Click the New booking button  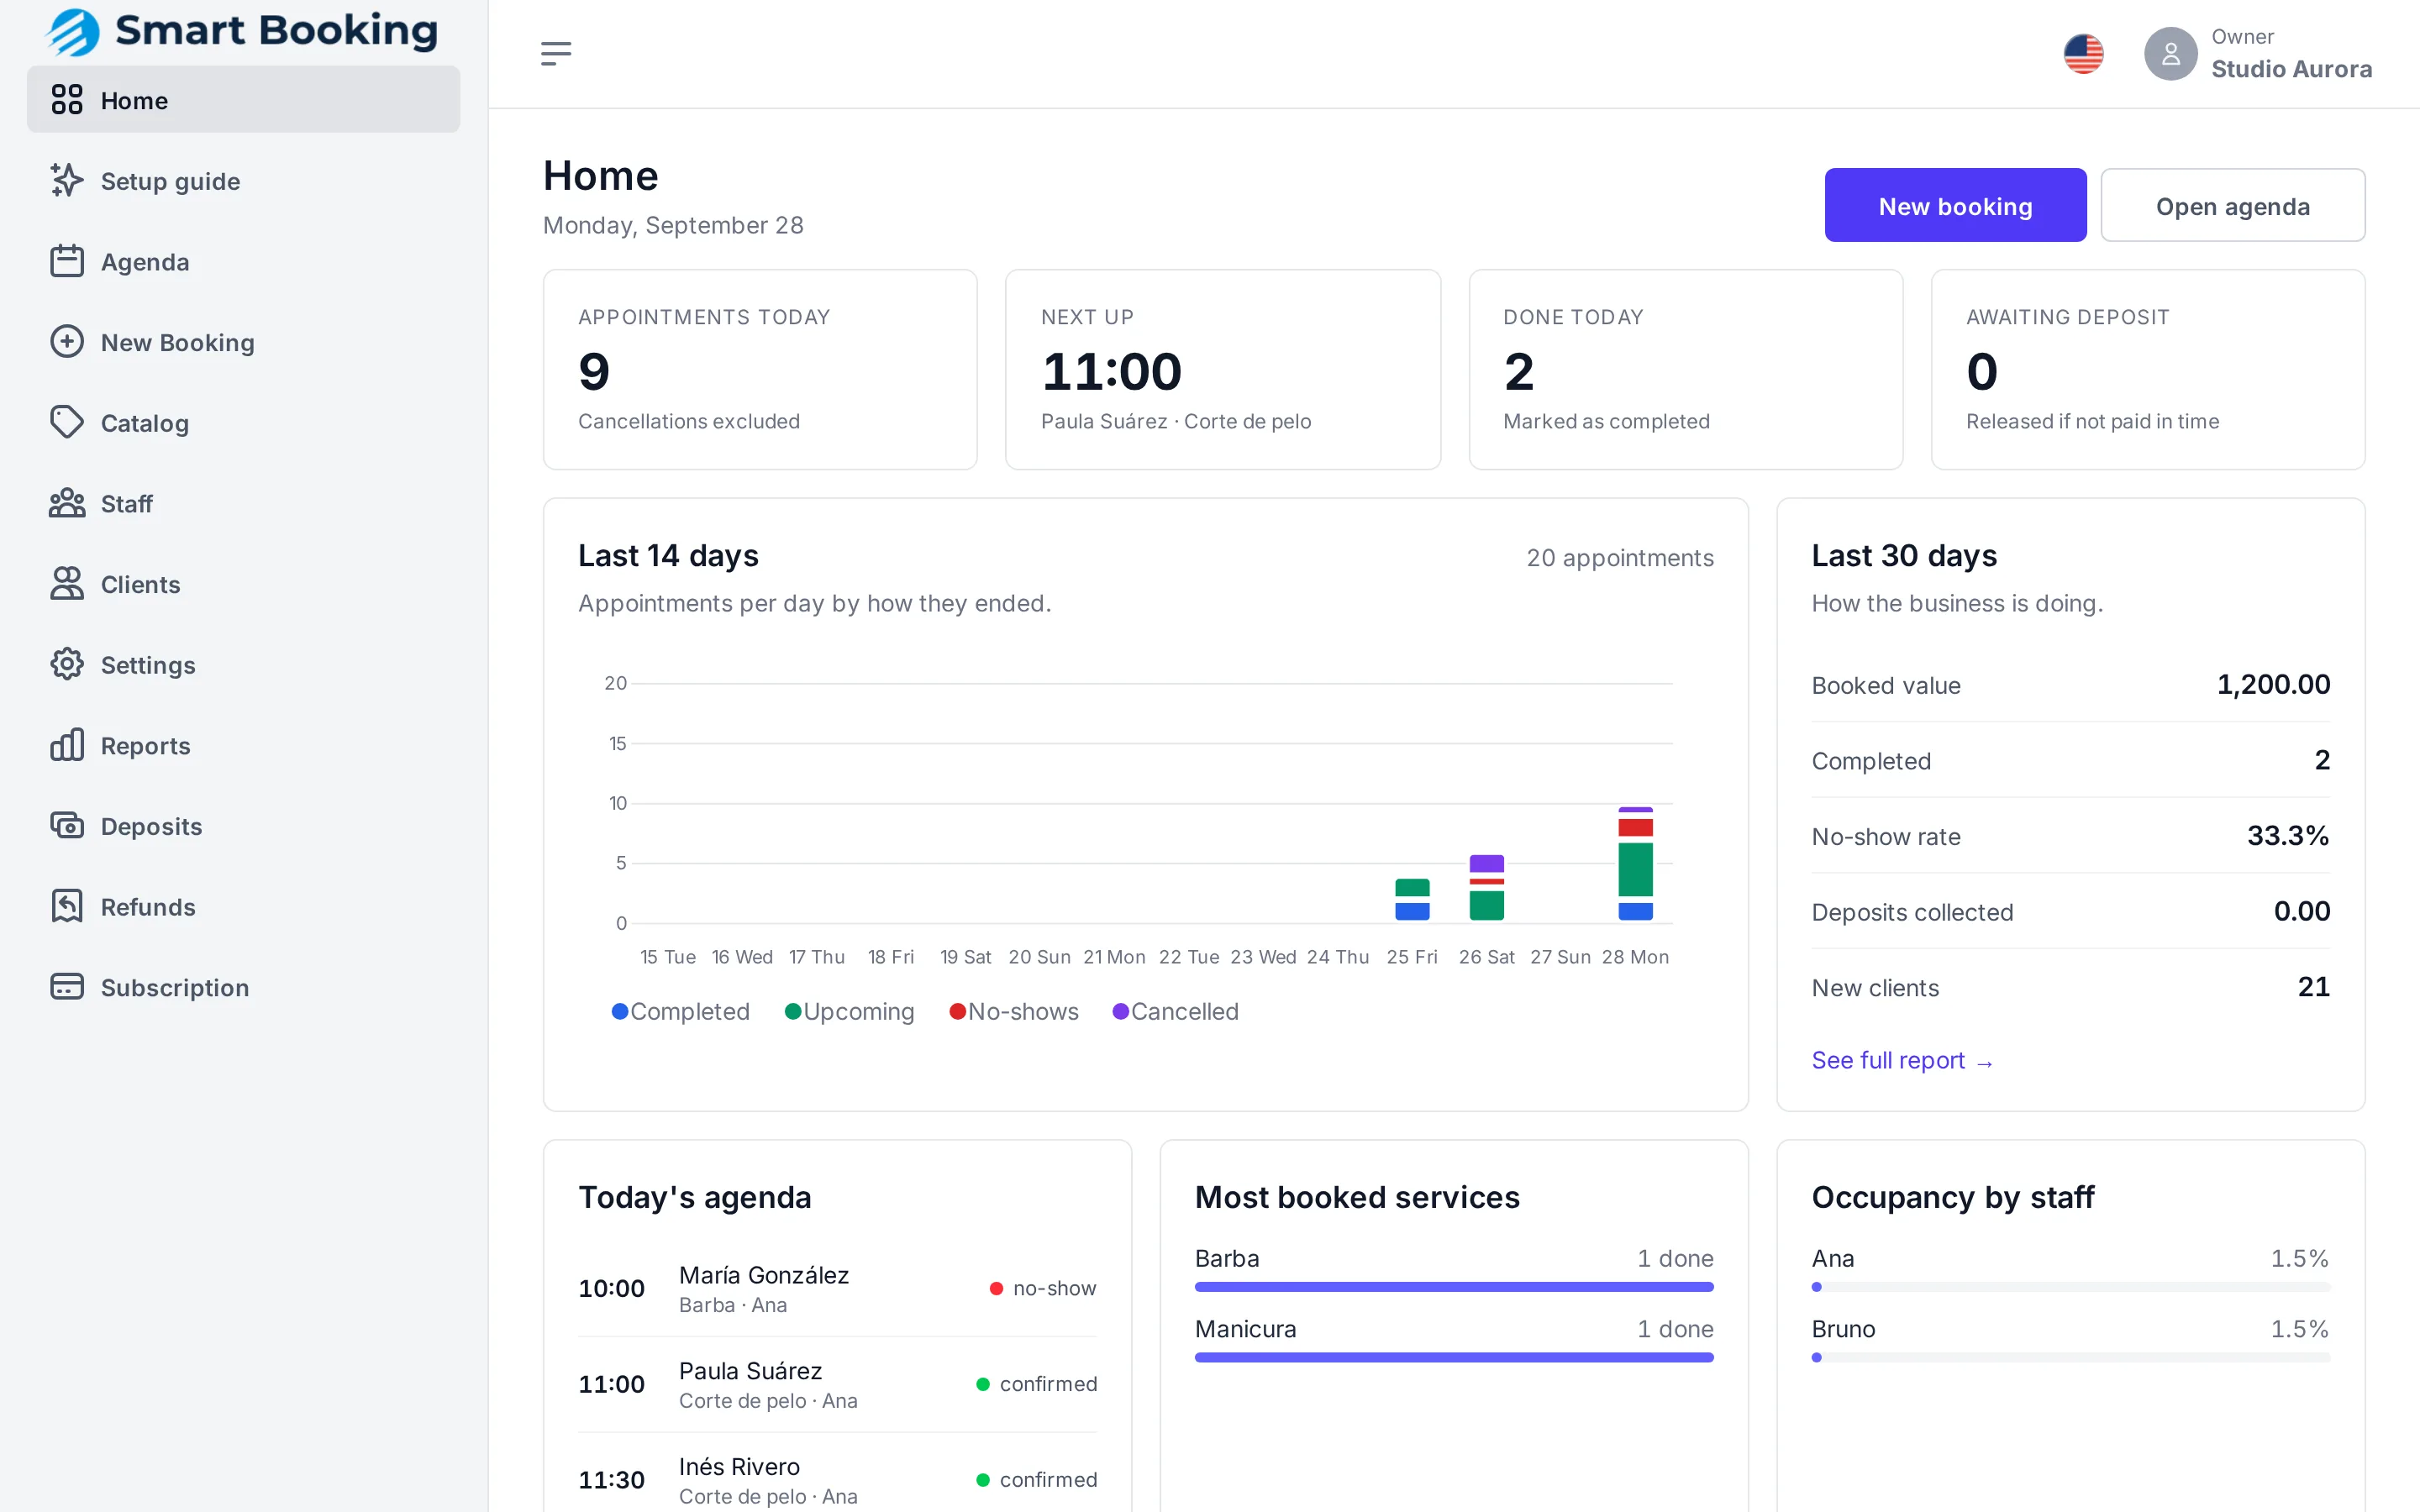pos(1955,205)
